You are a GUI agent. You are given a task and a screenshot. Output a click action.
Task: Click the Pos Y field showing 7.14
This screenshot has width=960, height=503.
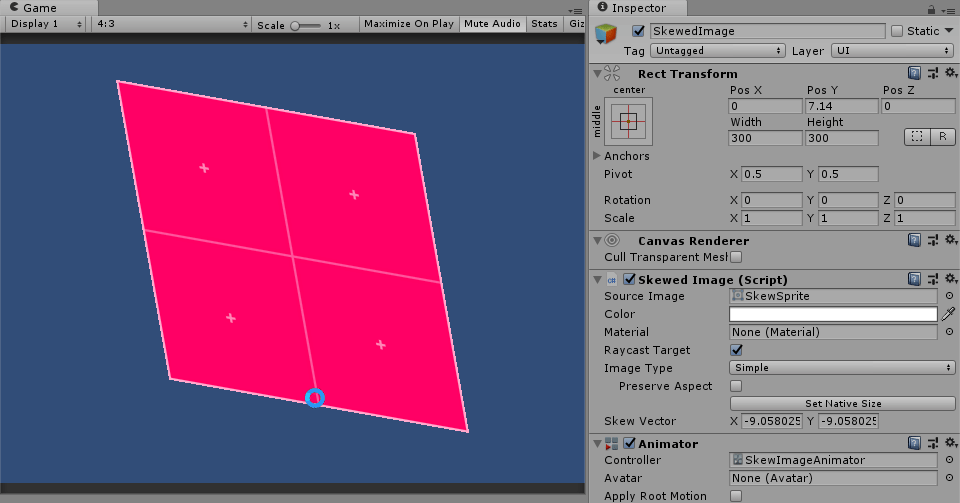(842, 106)
